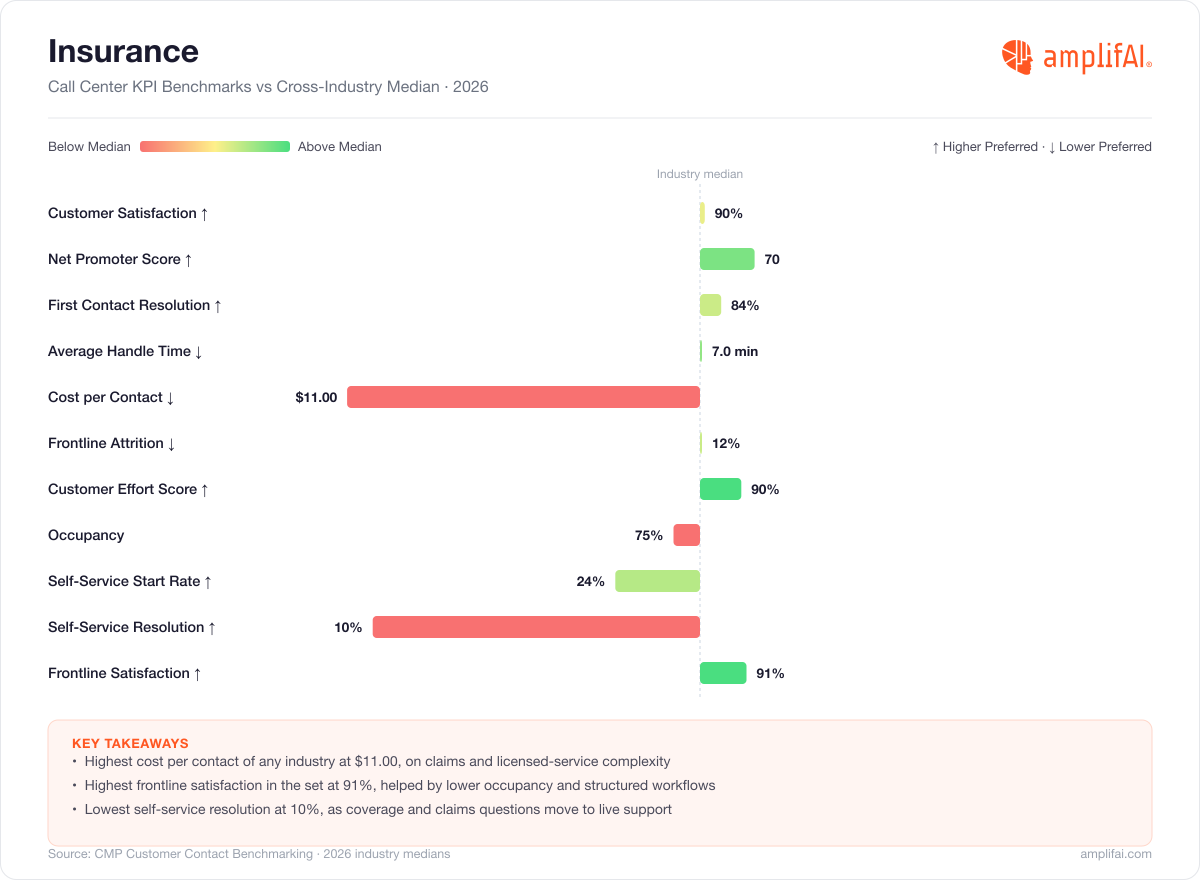Click the red Self-Service Resolution bar
Screen dimensions: 1200x880
pos(536,627)
